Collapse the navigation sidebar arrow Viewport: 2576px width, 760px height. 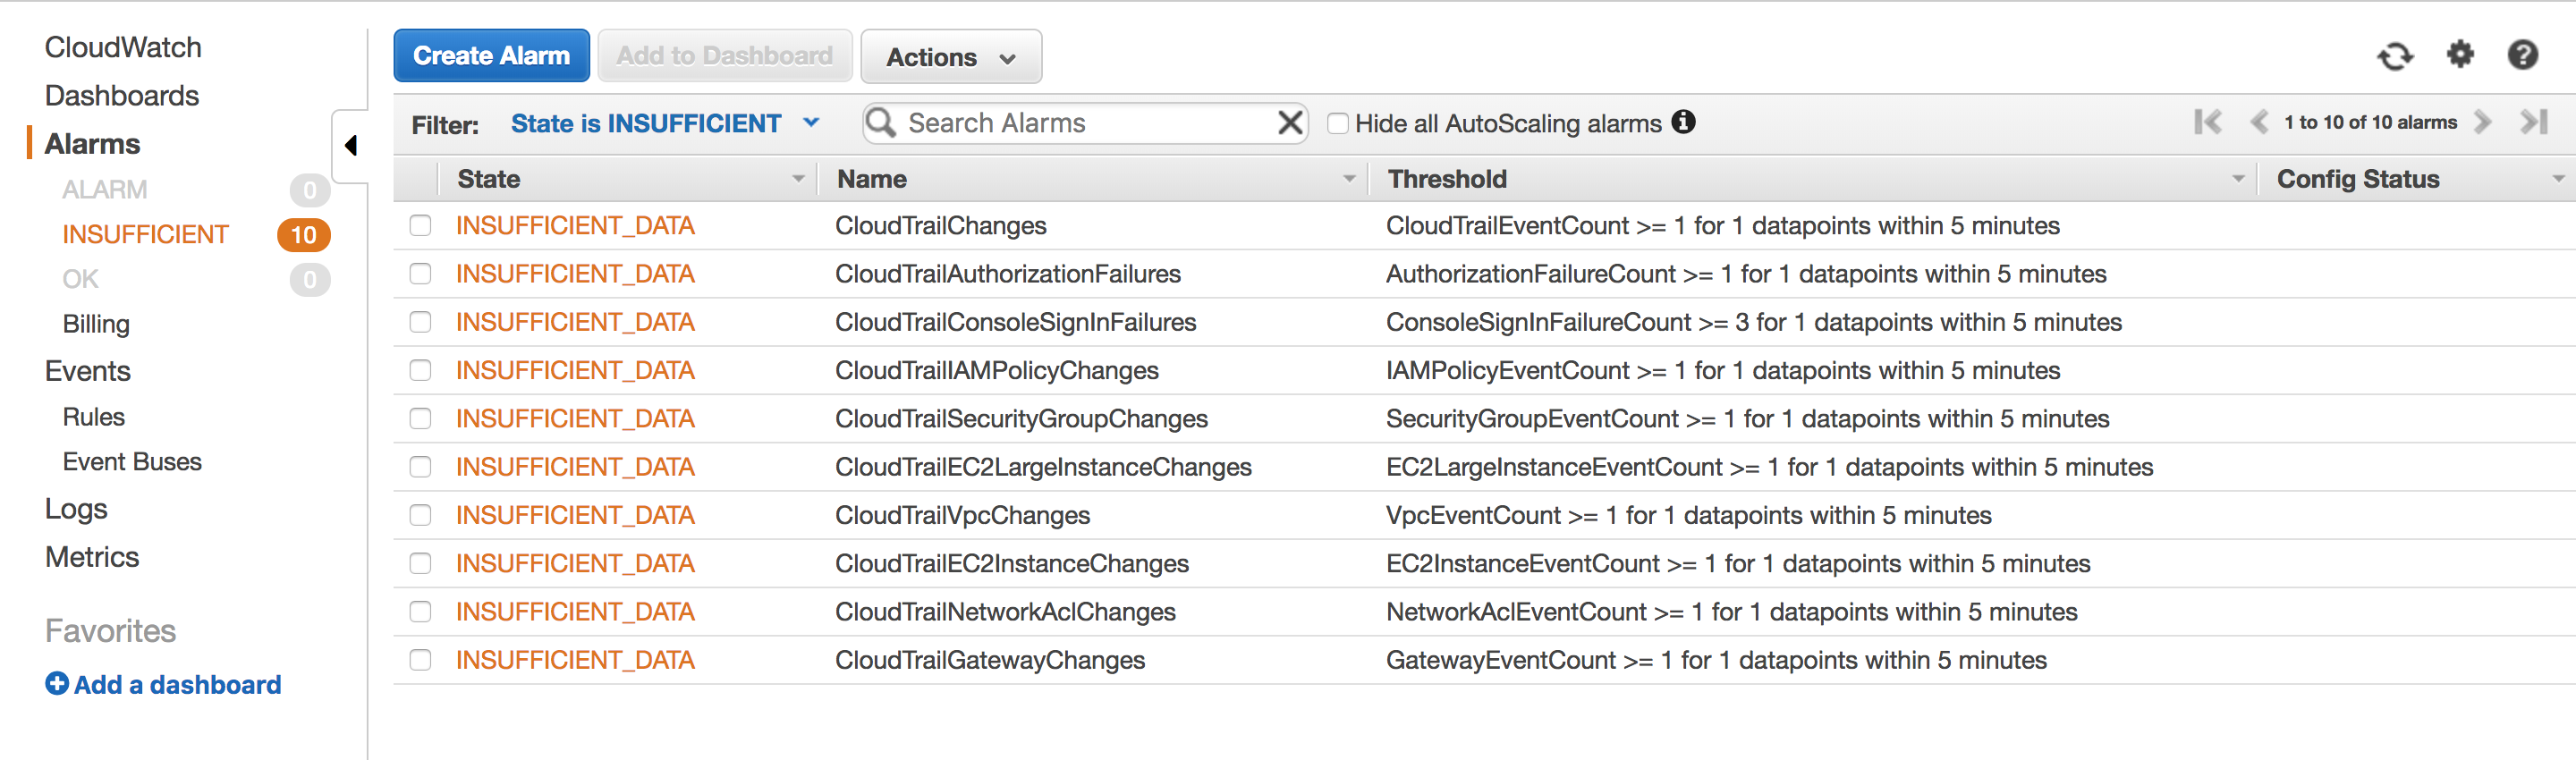[x=351, y=146]
